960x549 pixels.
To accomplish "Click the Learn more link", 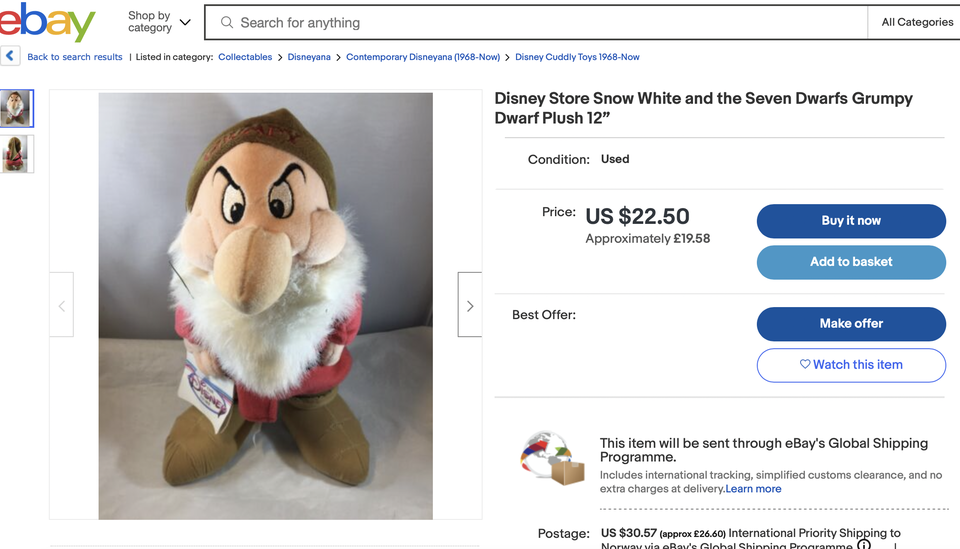I will [754, 489].
